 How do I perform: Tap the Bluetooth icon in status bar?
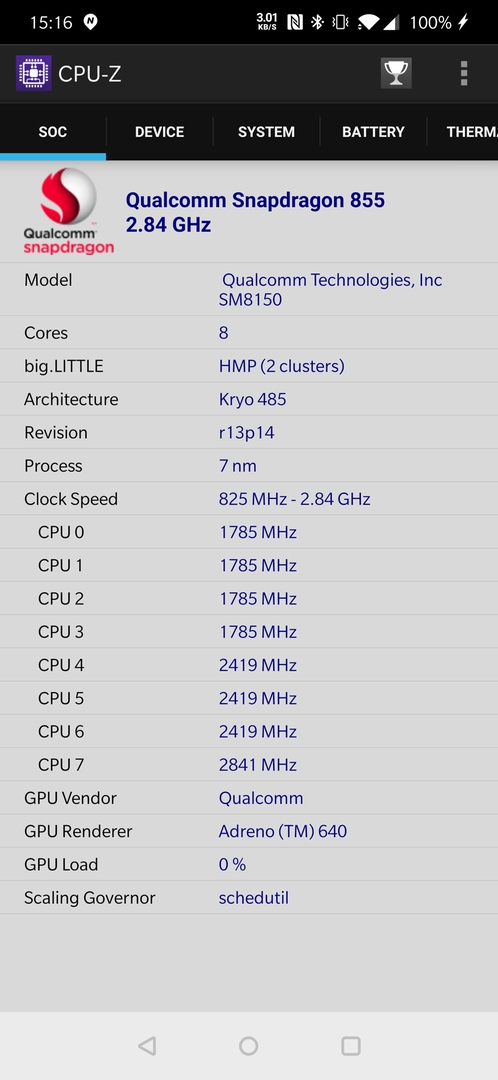click(x=317, y=22)
